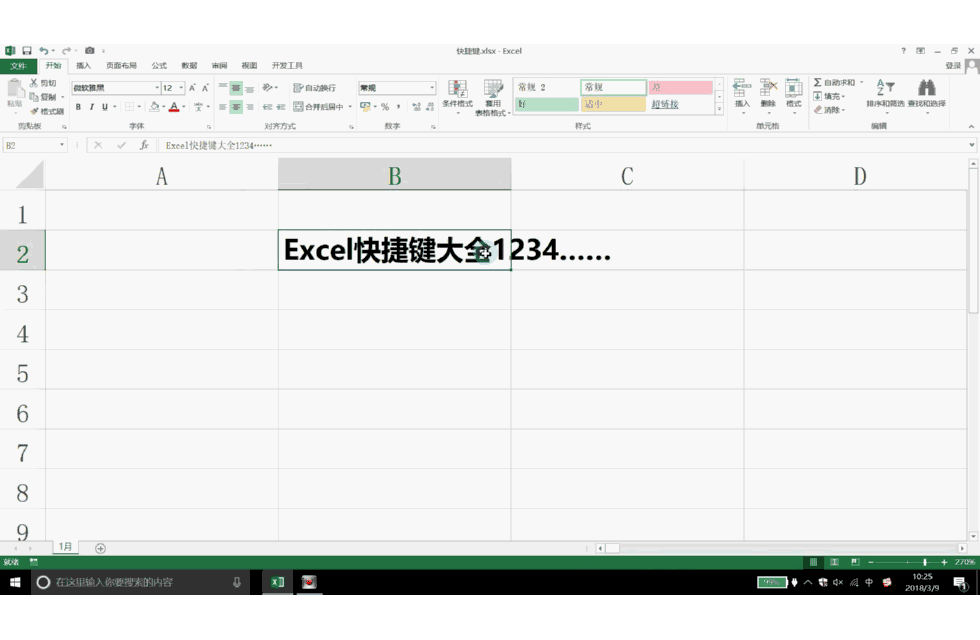Viewport: 980px width, 640px height.
Task: Click the Delete Cells (删除) icon
Action: 768,84
